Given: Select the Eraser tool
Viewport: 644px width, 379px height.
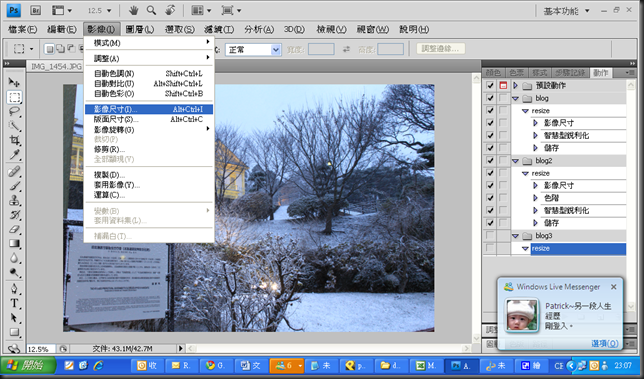Looking at the screenshot, I should coord(14,229).
